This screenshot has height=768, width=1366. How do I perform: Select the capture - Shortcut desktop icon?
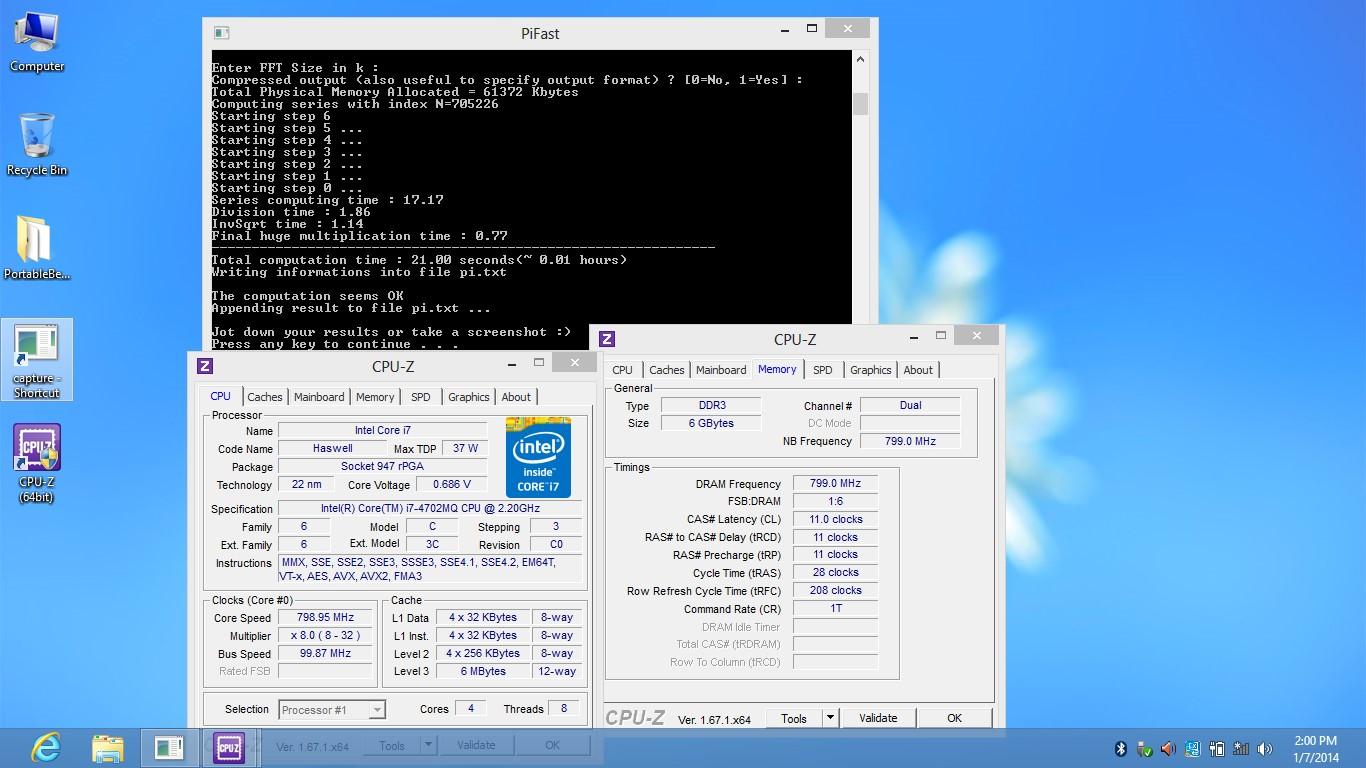[x=37, y=360]
